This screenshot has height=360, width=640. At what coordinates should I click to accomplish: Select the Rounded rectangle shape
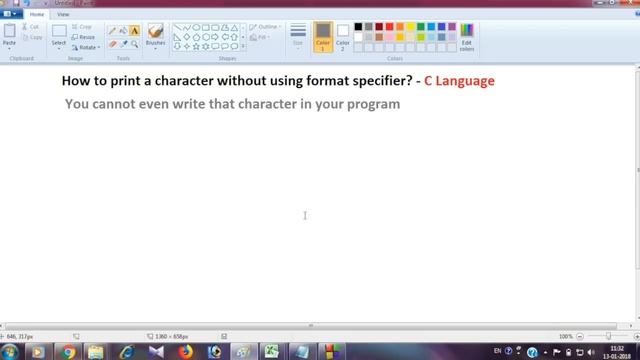point(215,28)
